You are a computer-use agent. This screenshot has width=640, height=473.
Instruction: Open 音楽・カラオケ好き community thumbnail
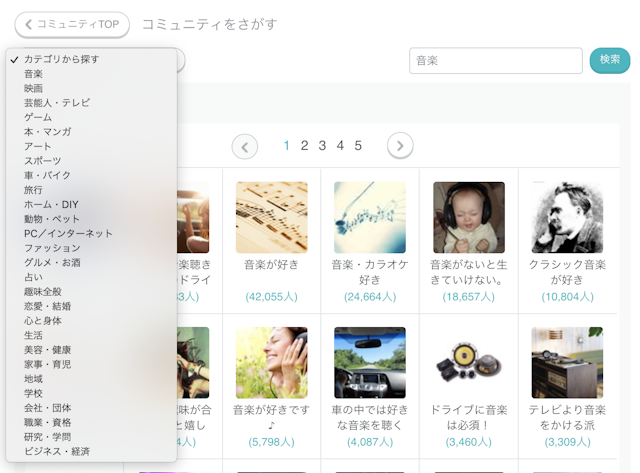pyautogui.click(x=370, y=218)
